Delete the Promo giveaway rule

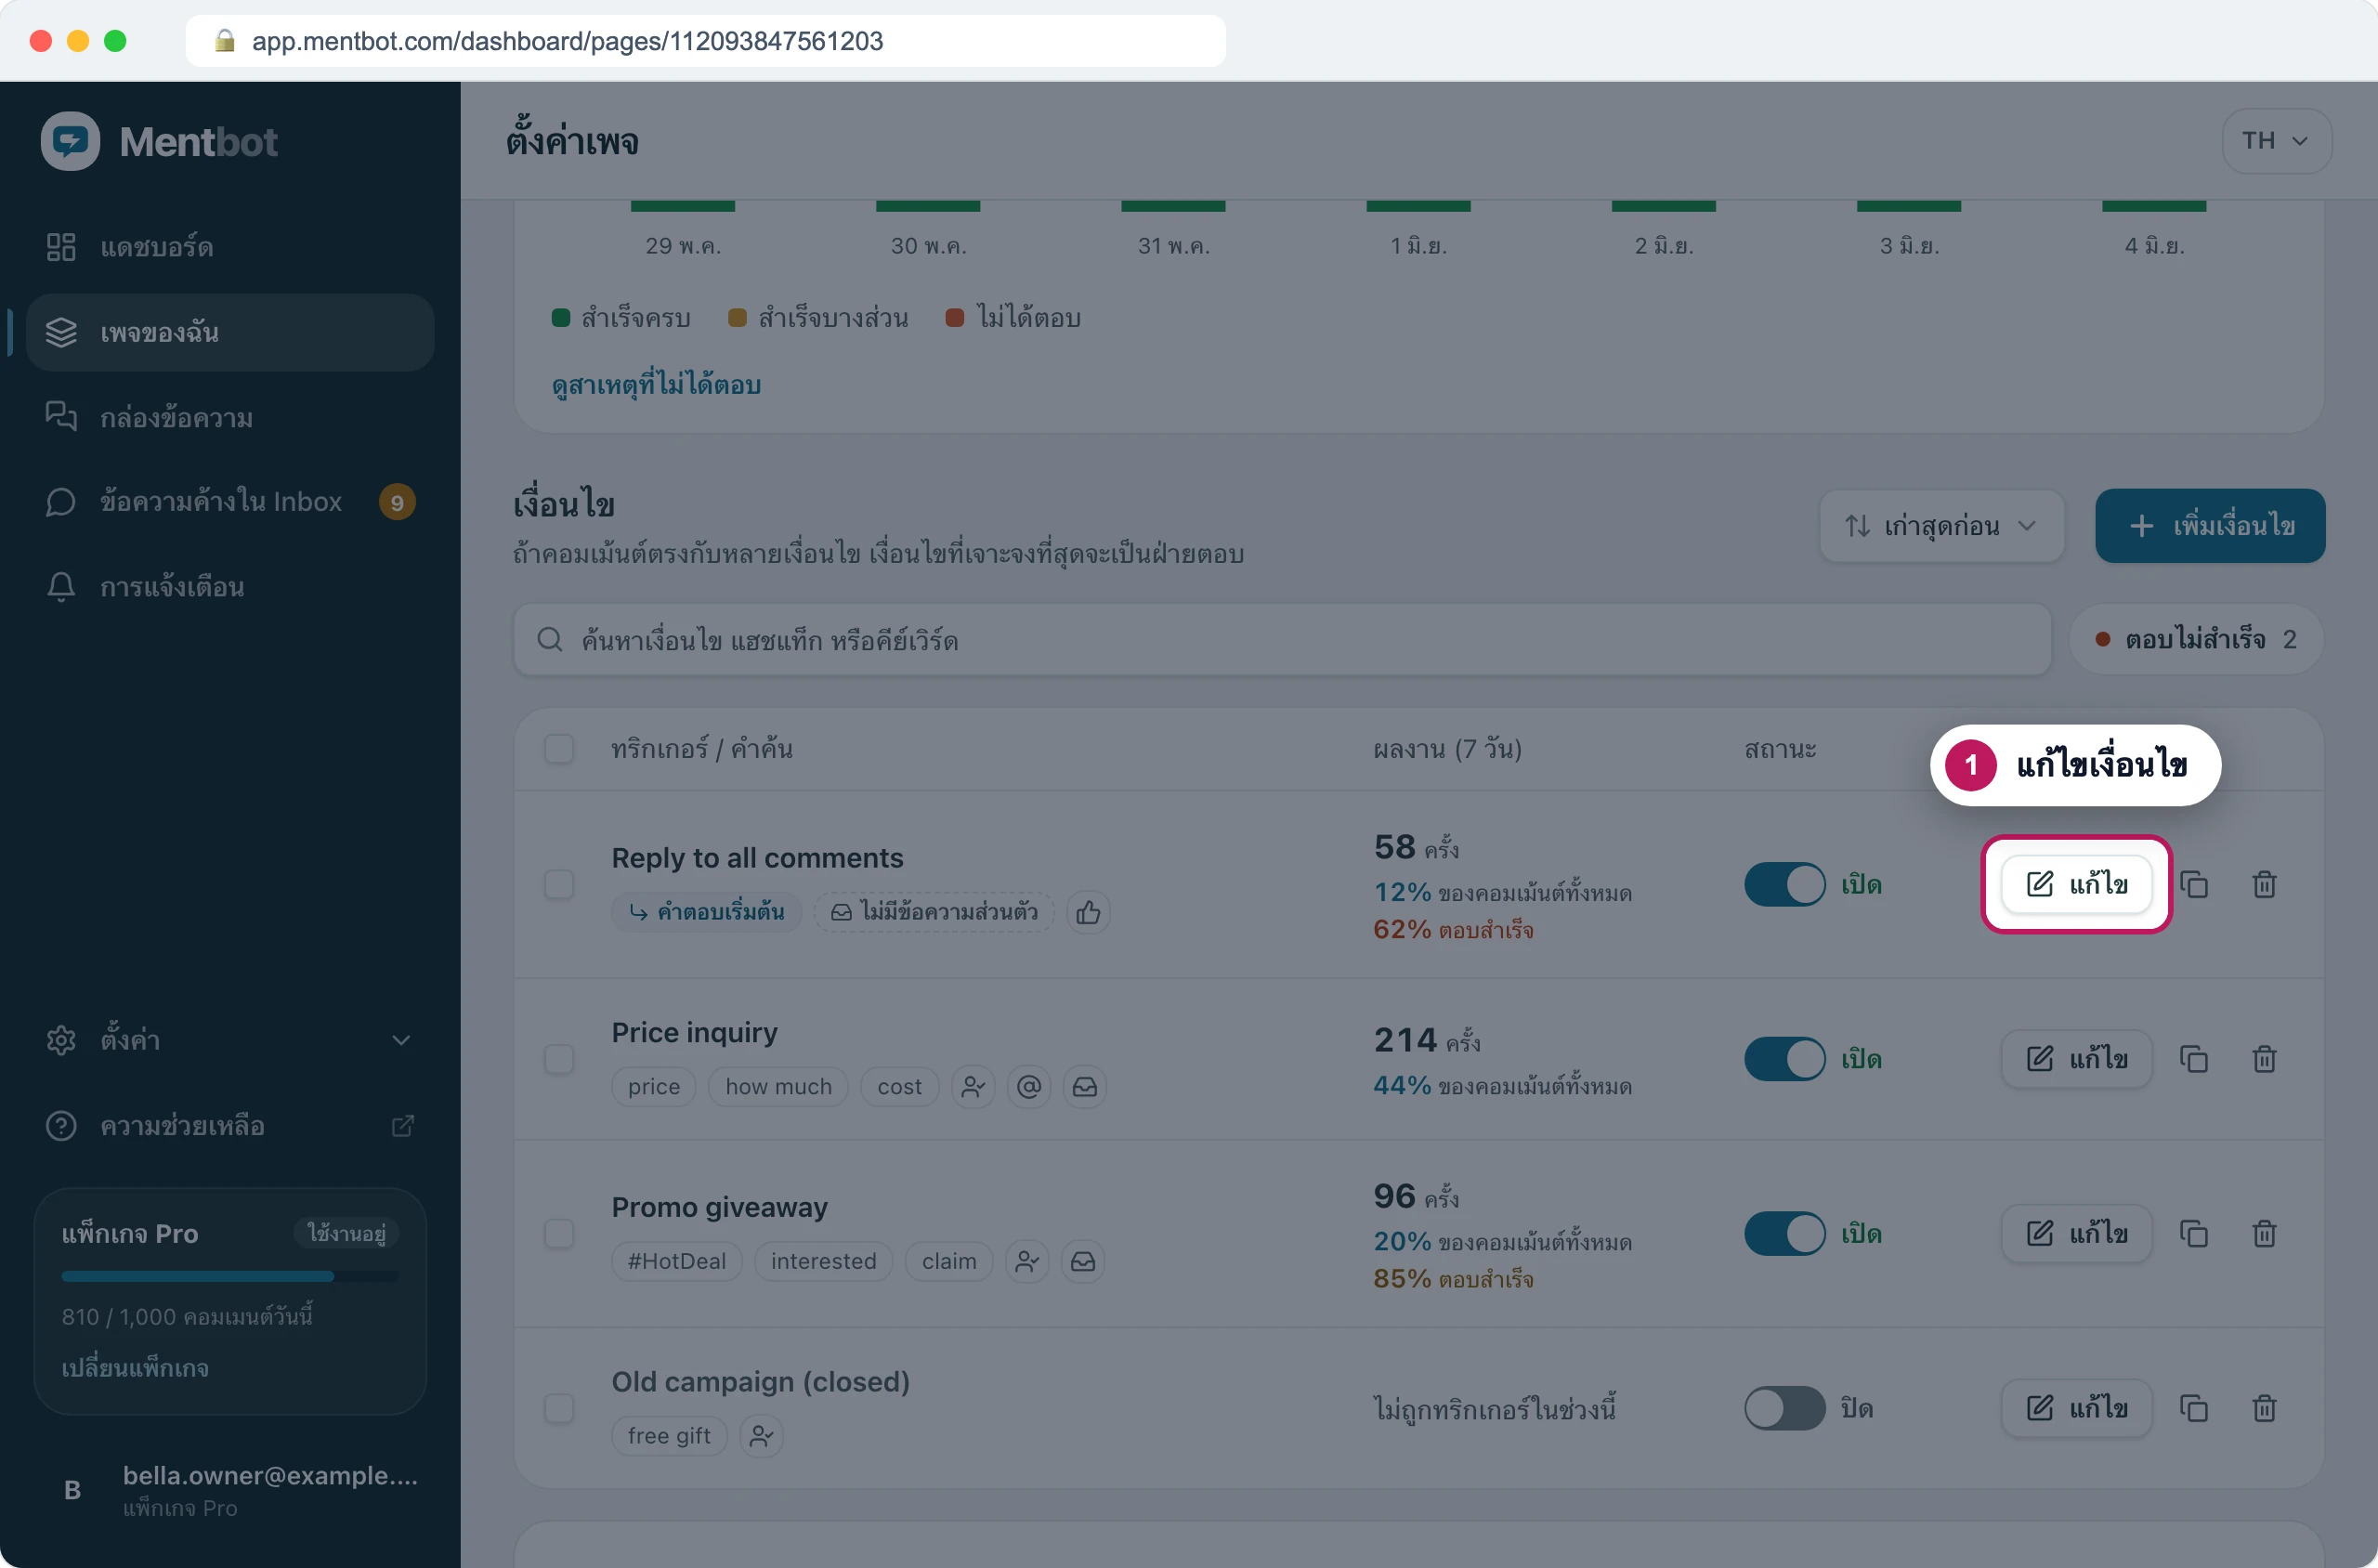tap(2264, 1234)
